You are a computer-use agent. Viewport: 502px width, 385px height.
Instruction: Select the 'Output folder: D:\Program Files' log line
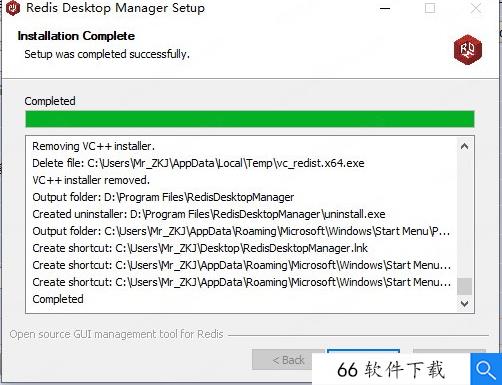tap(163, 197)
